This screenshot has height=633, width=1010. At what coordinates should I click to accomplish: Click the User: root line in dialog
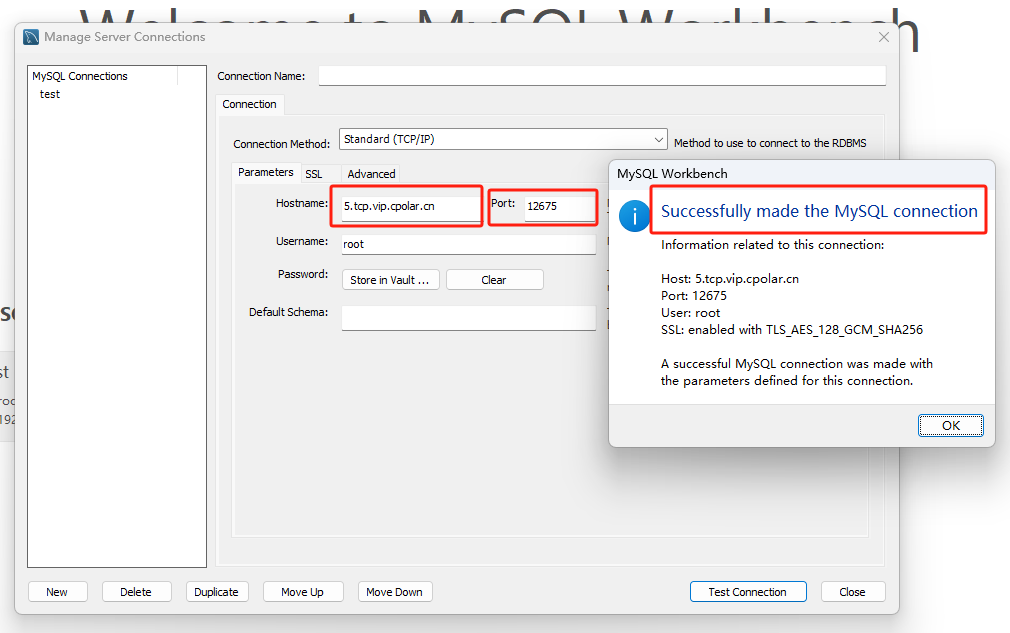(691, 313)
